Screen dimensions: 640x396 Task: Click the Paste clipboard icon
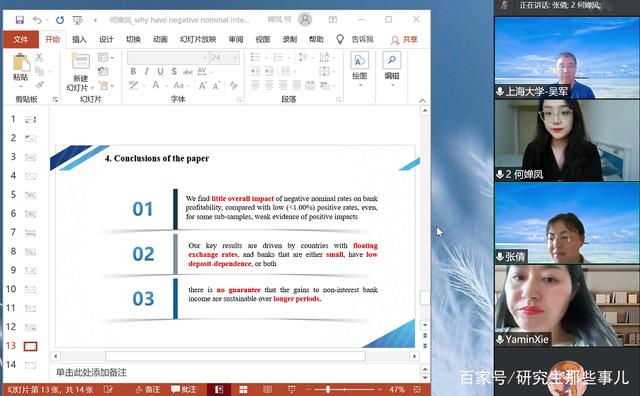(20, 62)
